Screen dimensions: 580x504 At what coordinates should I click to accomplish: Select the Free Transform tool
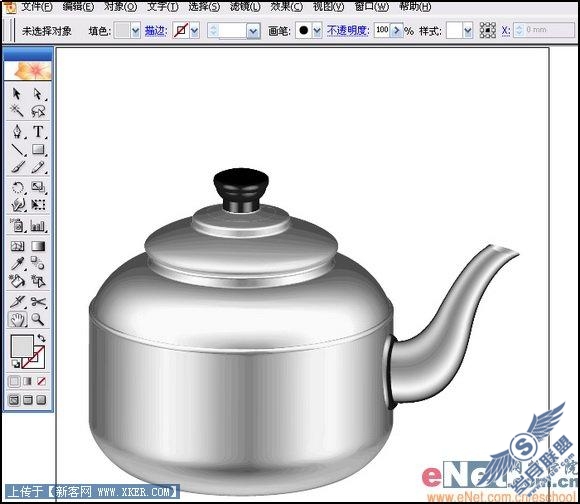[38, 204]
